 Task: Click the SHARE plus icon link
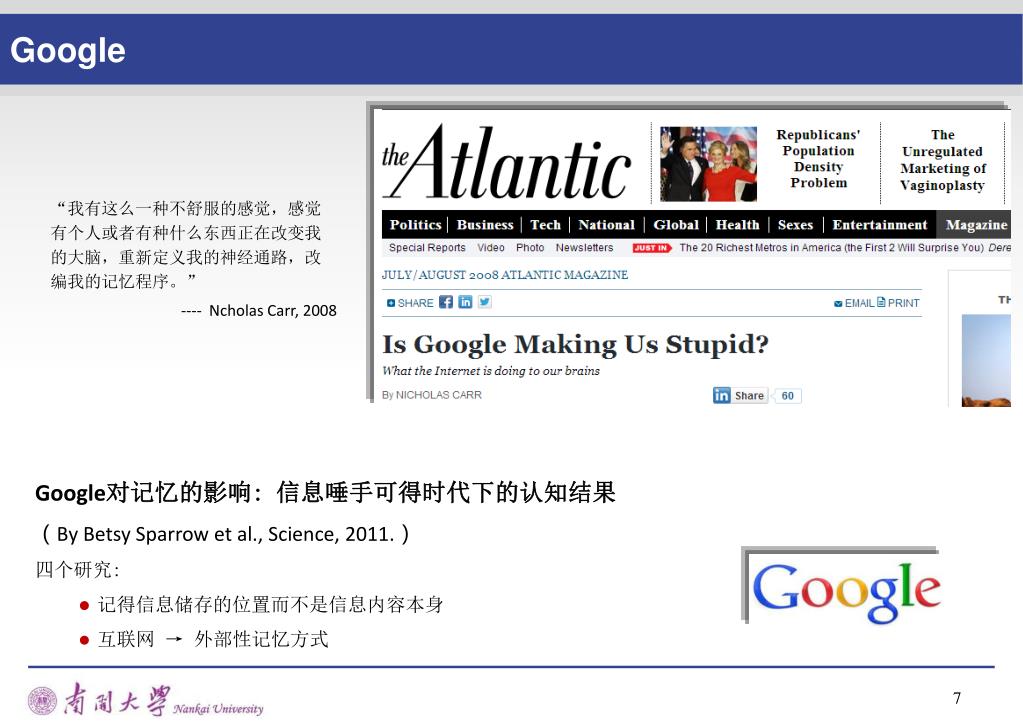(x=410, y=303)
